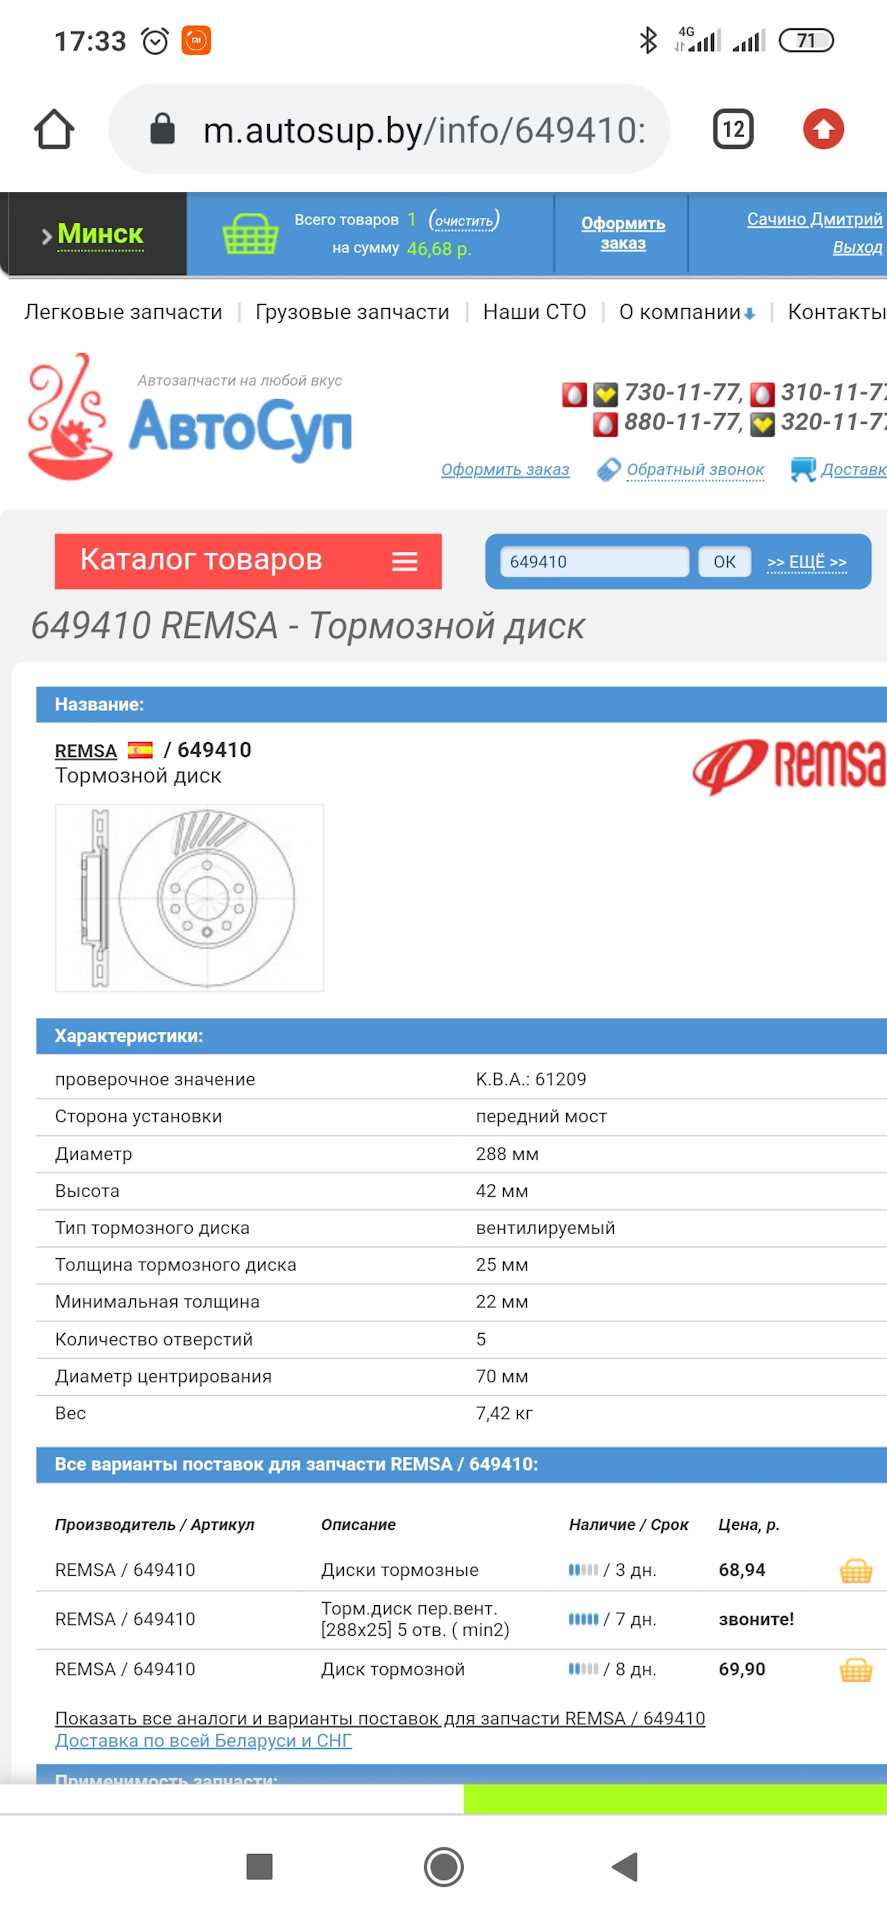Open the Каталог товаров menu
The image size is (887, 1920).
(248, 561)
